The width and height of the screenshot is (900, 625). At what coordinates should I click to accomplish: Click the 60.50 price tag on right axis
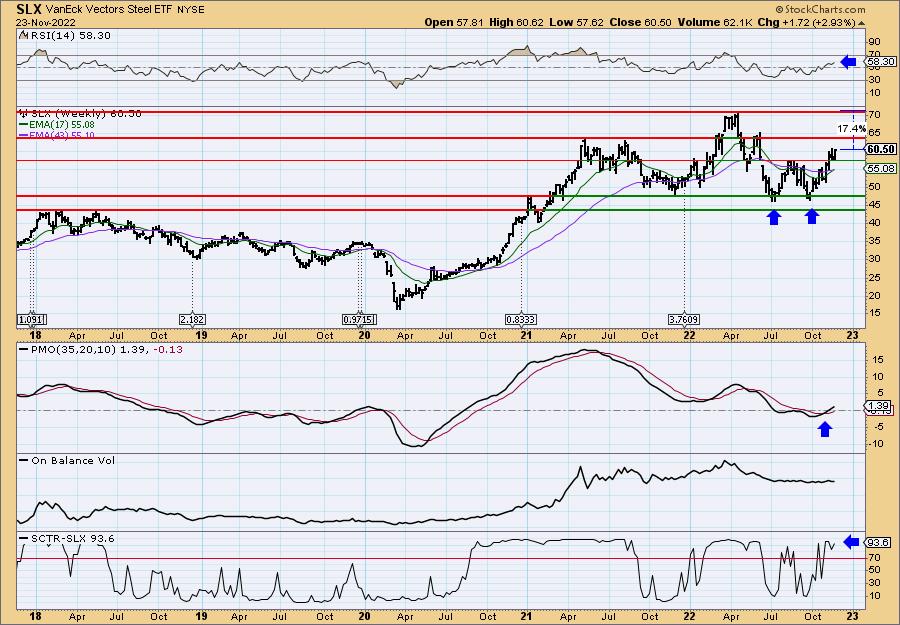coord(881,149)
